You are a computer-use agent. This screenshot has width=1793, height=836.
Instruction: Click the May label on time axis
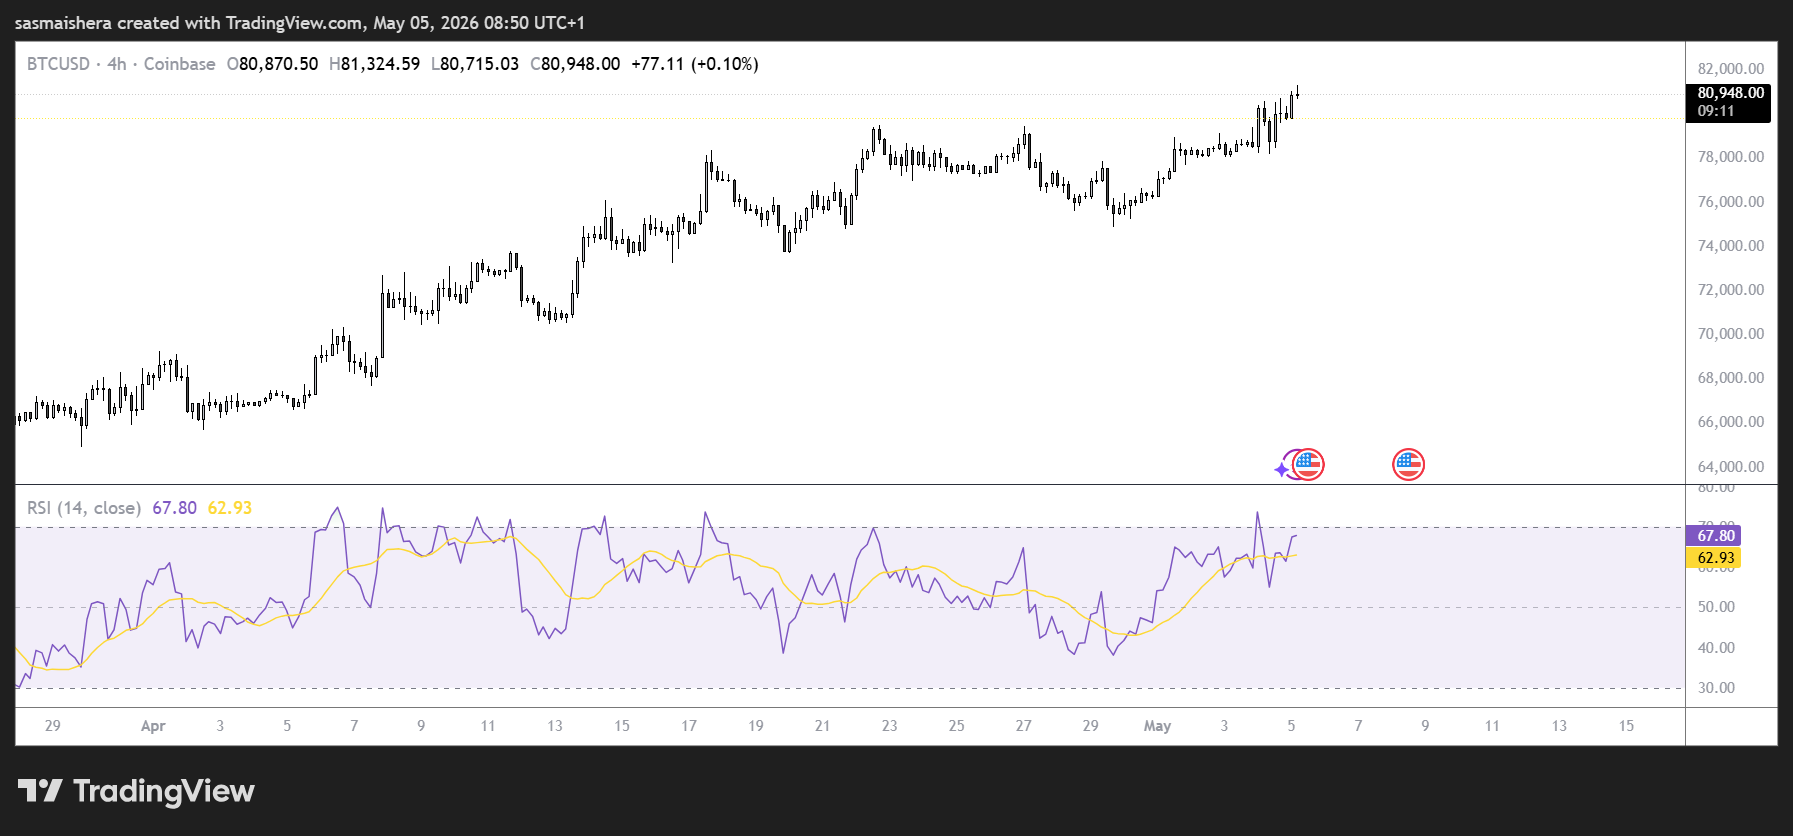coord(1157,726)
